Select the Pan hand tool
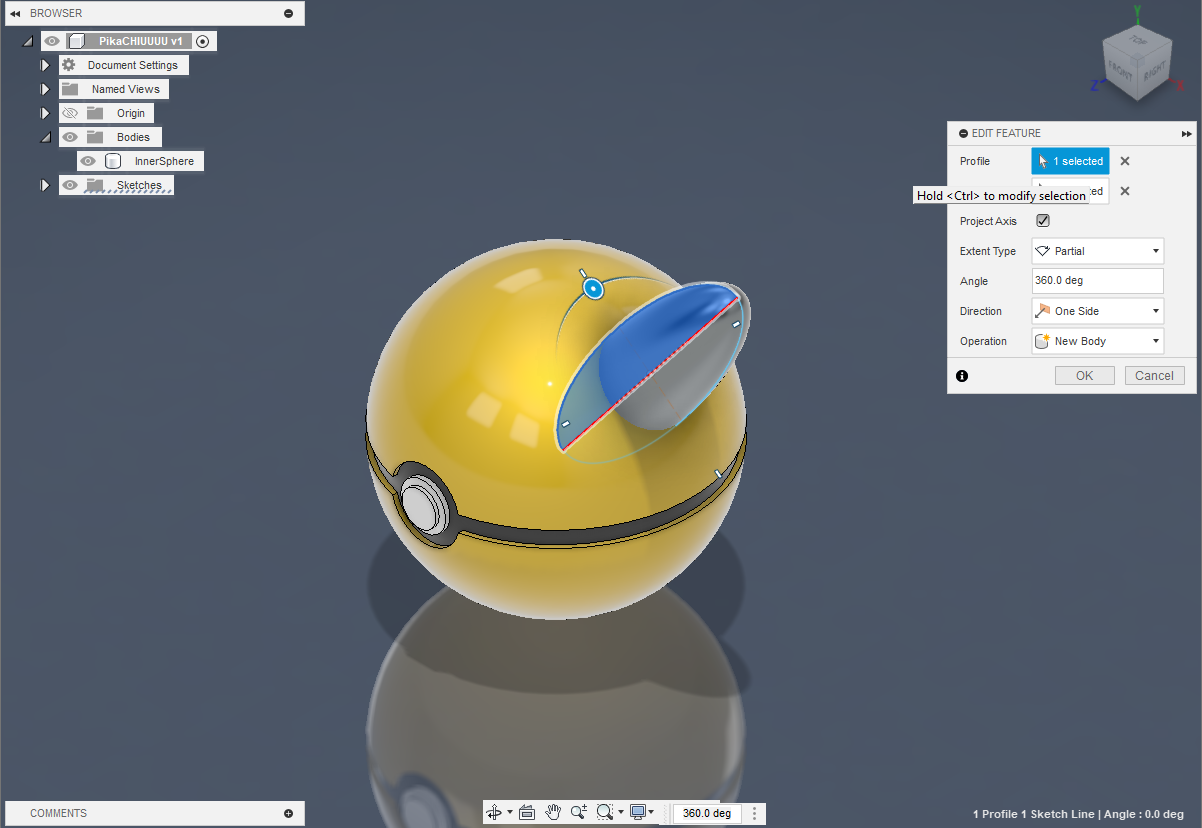The height and width of the screenshot is (828, 1202). pyautogui.click(x=553, y=813)
